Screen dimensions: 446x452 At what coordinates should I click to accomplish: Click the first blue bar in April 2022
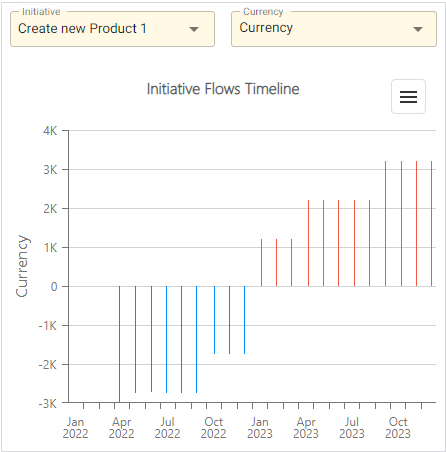coord(120,344)
